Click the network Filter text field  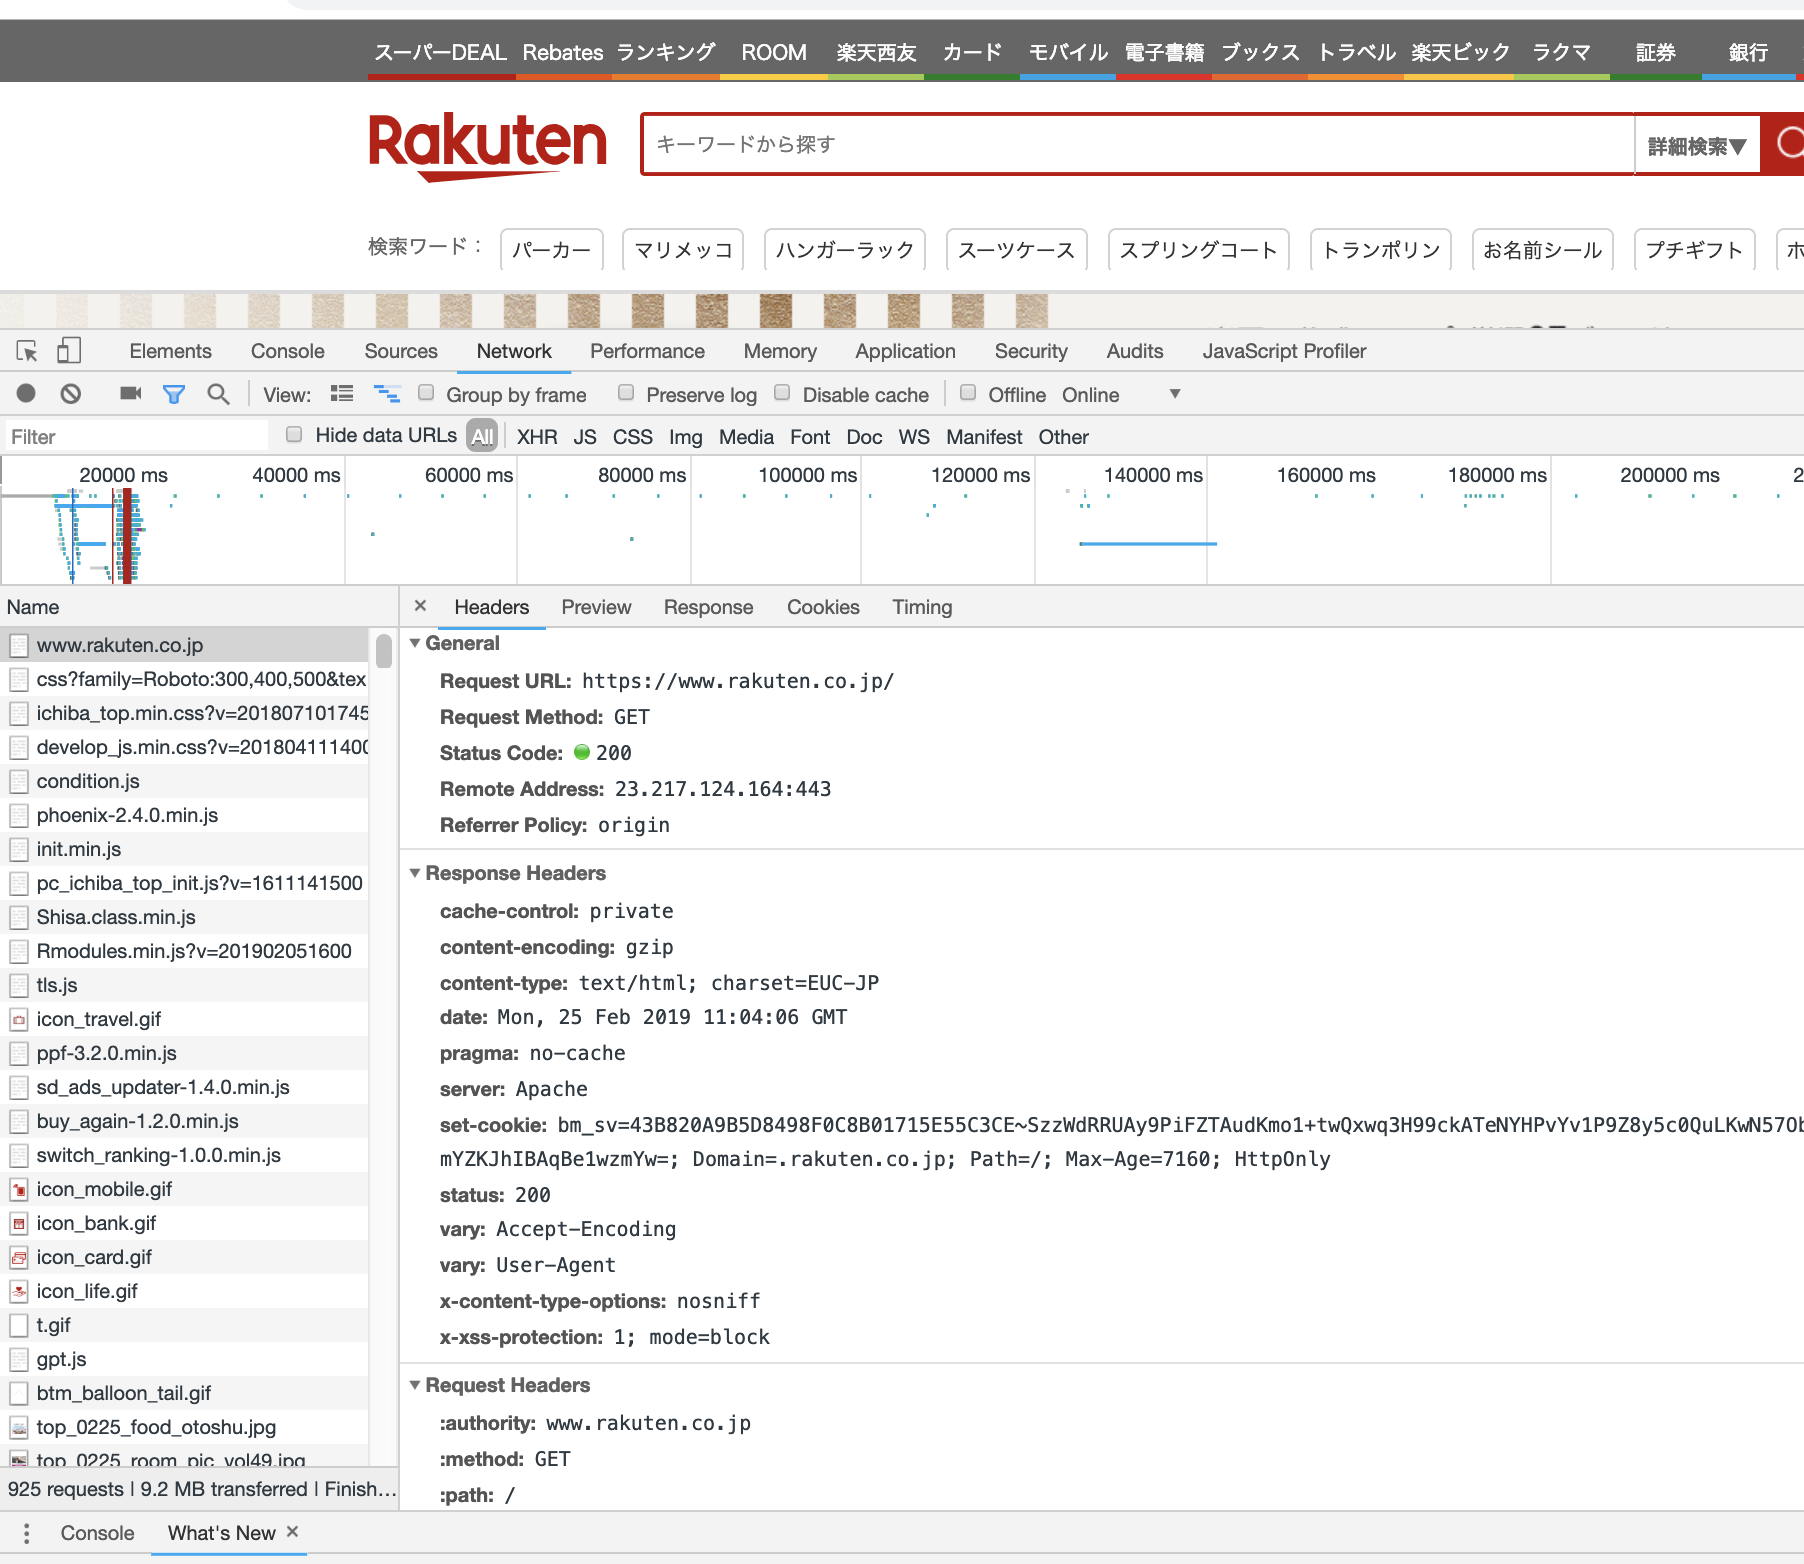point(135,437)
